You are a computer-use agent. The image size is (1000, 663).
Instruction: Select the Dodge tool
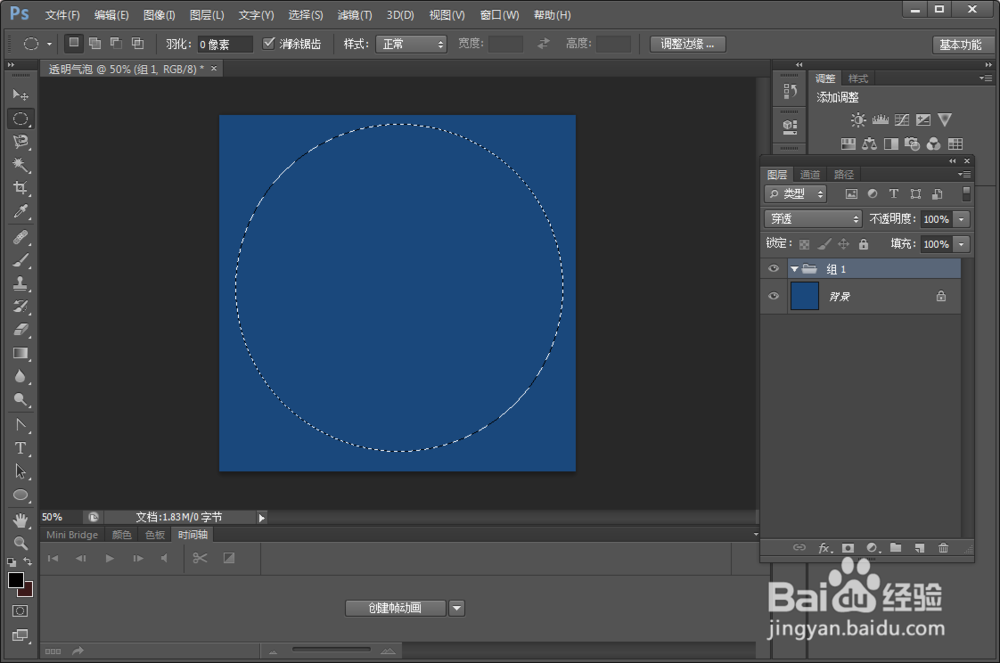[x=20, y=400]
